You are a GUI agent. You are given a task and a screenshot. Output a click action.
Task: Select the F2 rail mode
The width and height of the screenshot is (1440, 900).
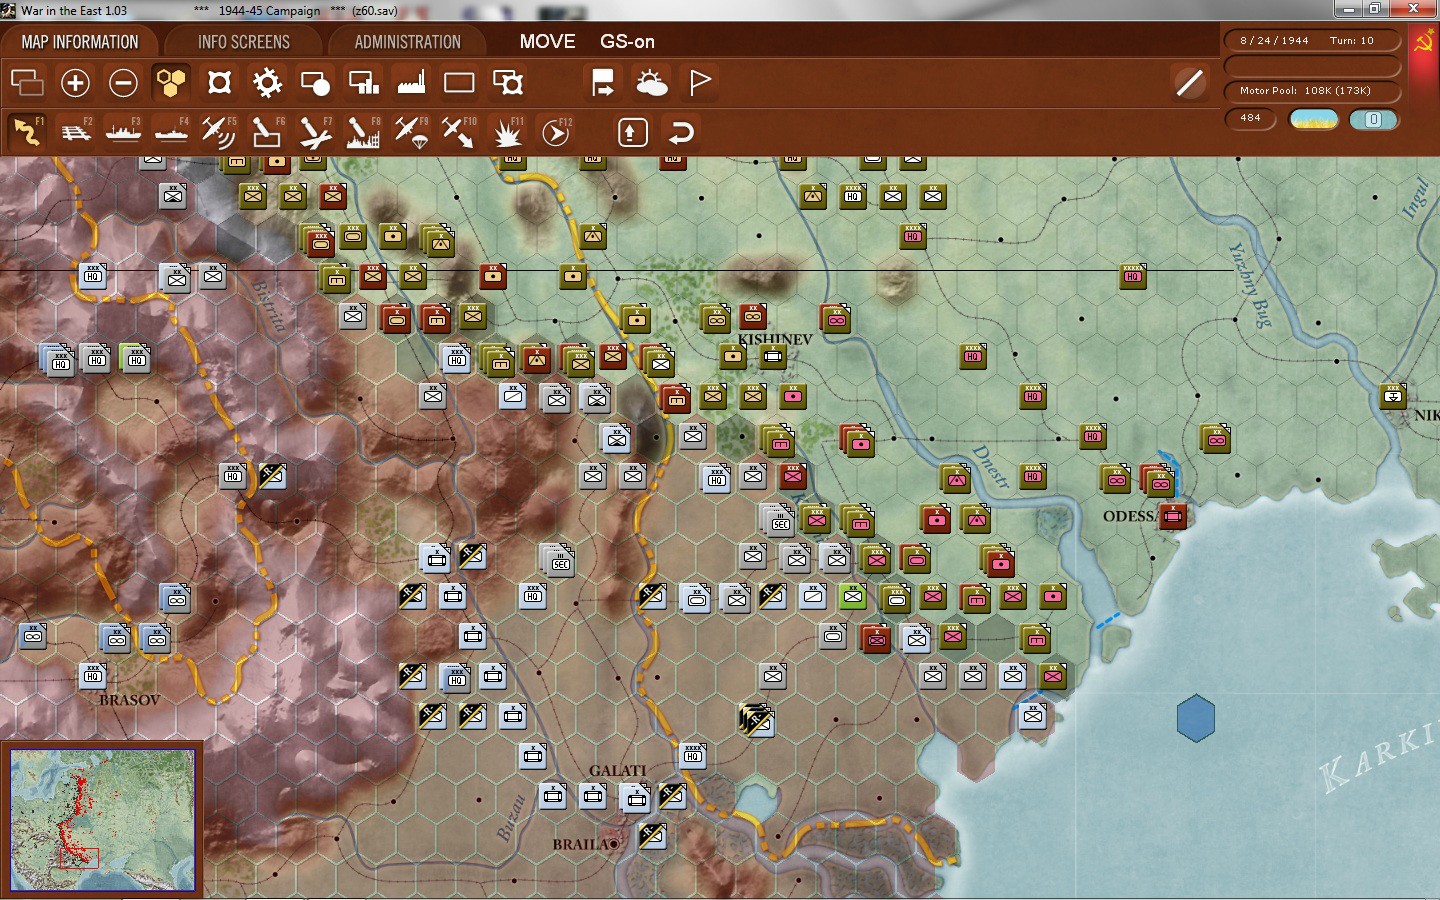point(76,131)
